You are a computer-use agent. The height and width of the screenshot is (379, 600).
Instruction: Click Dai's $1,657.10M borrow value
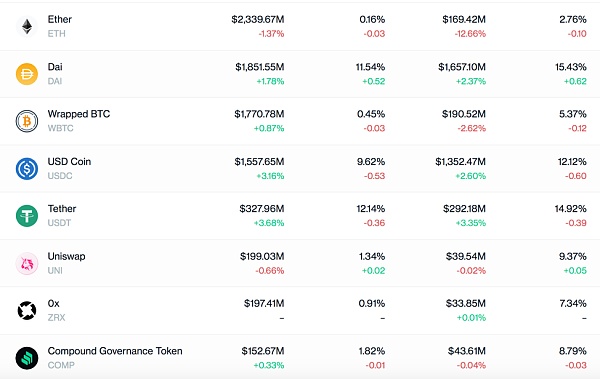click(462, 67)
